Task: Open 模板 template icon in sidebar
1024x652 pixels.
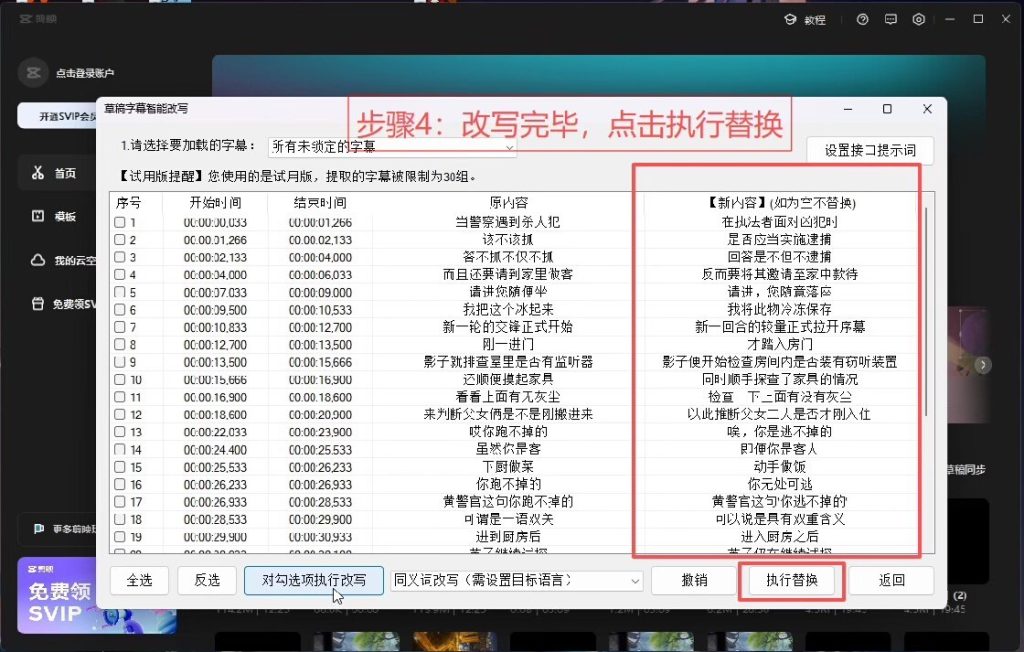Action: tap(38, 216)
